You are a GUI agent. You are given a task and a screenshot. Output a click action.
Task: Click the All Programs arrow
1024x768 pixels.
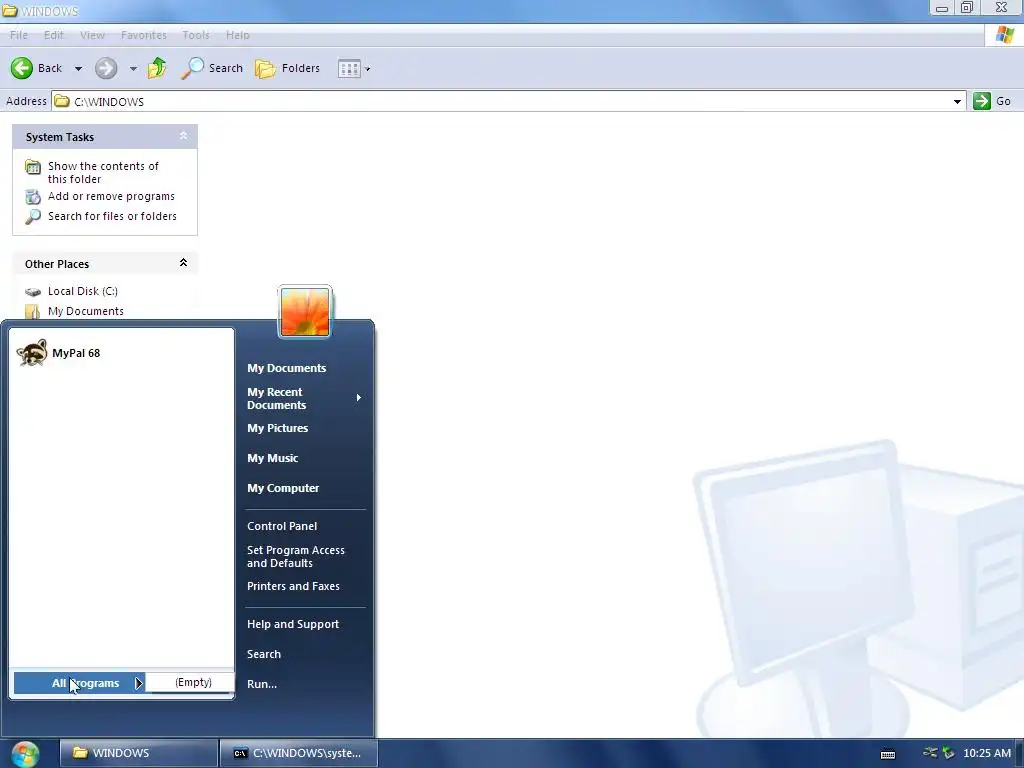coord(138,683)
